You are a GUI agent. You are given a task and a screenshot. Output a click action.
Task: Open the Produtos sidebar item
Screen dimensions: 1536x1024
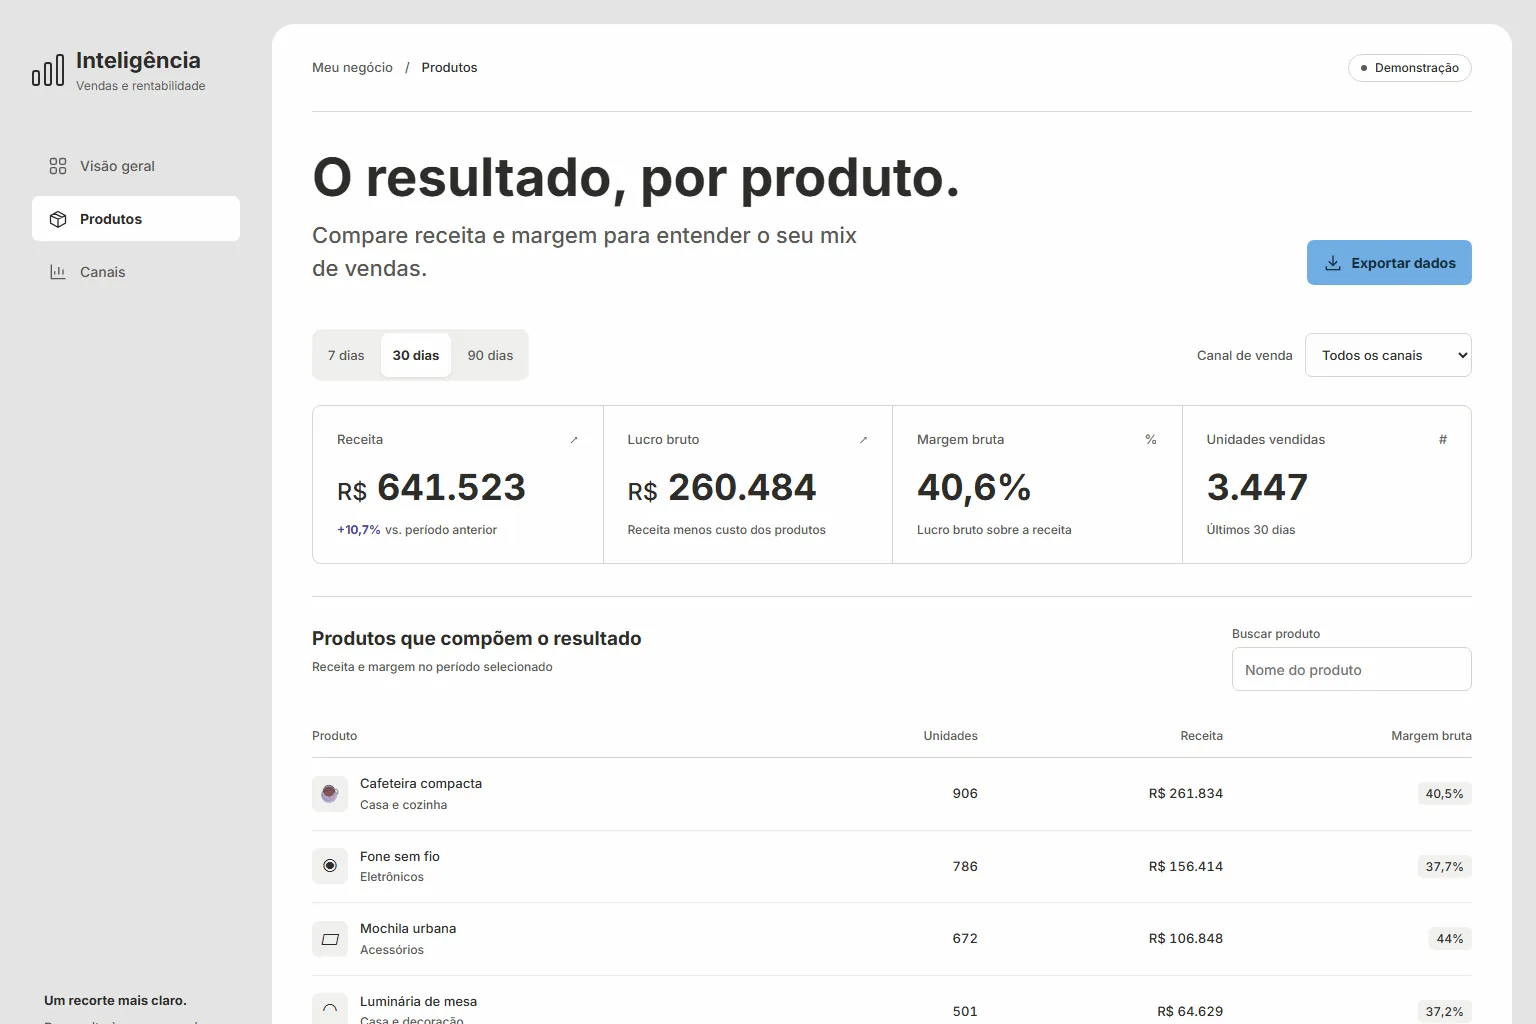pos(136,219)
